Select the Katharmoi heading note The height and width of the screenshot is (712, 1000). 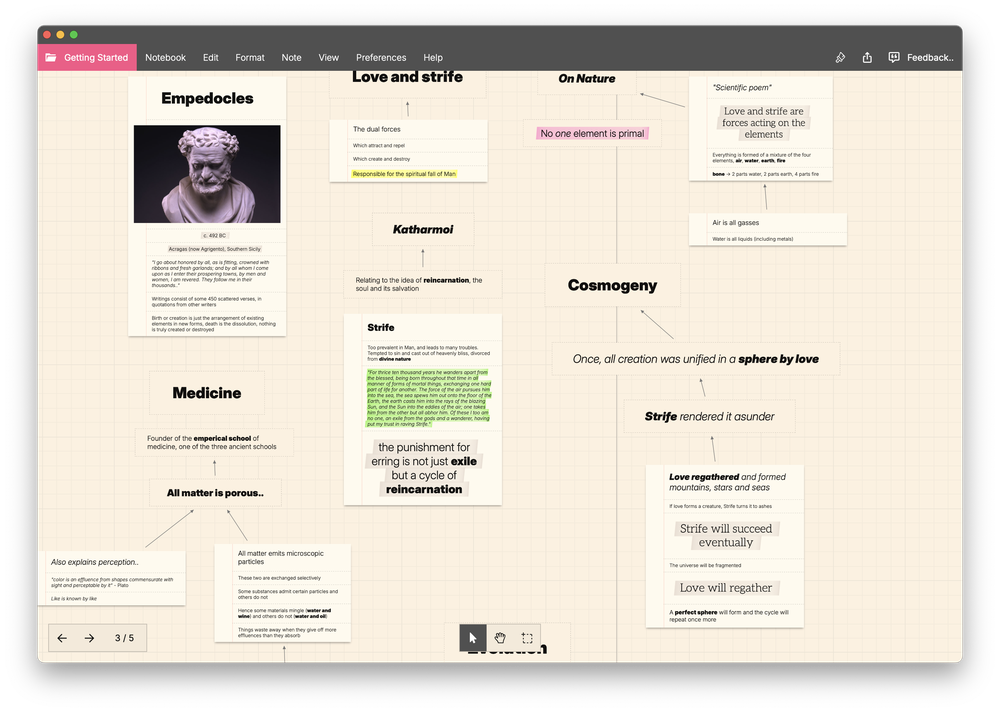click(x=423, y=229)
